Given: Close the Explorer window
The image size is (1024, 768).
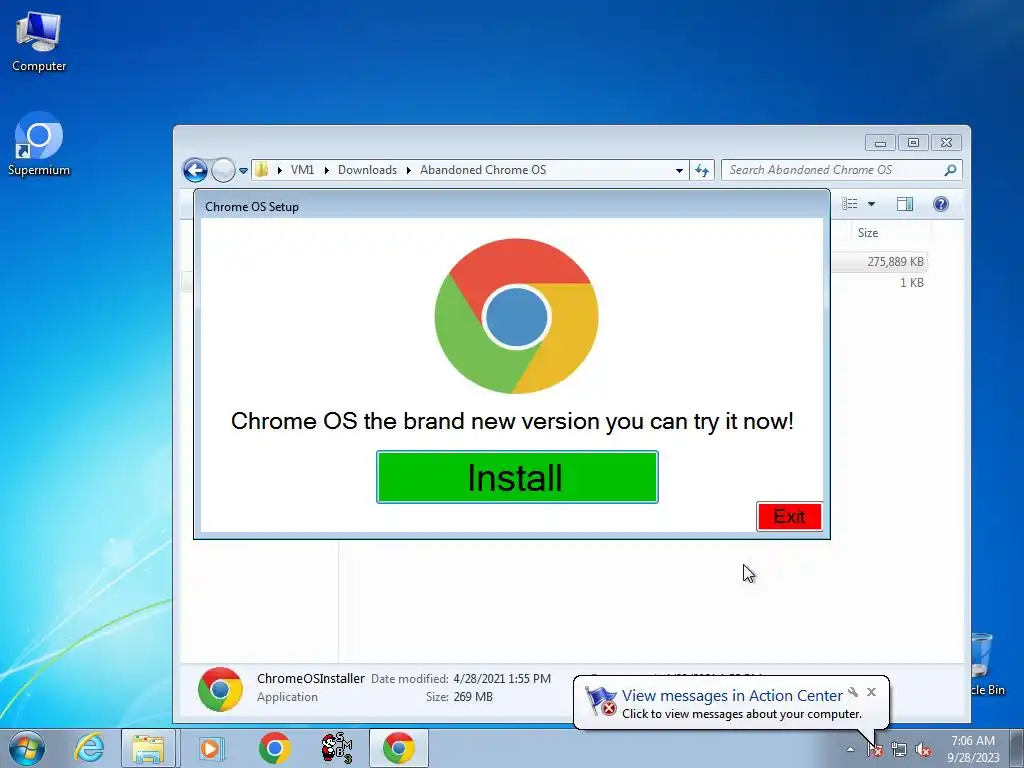Looking at the screenshot, I should pyautogui.click(x=946, y=142).
